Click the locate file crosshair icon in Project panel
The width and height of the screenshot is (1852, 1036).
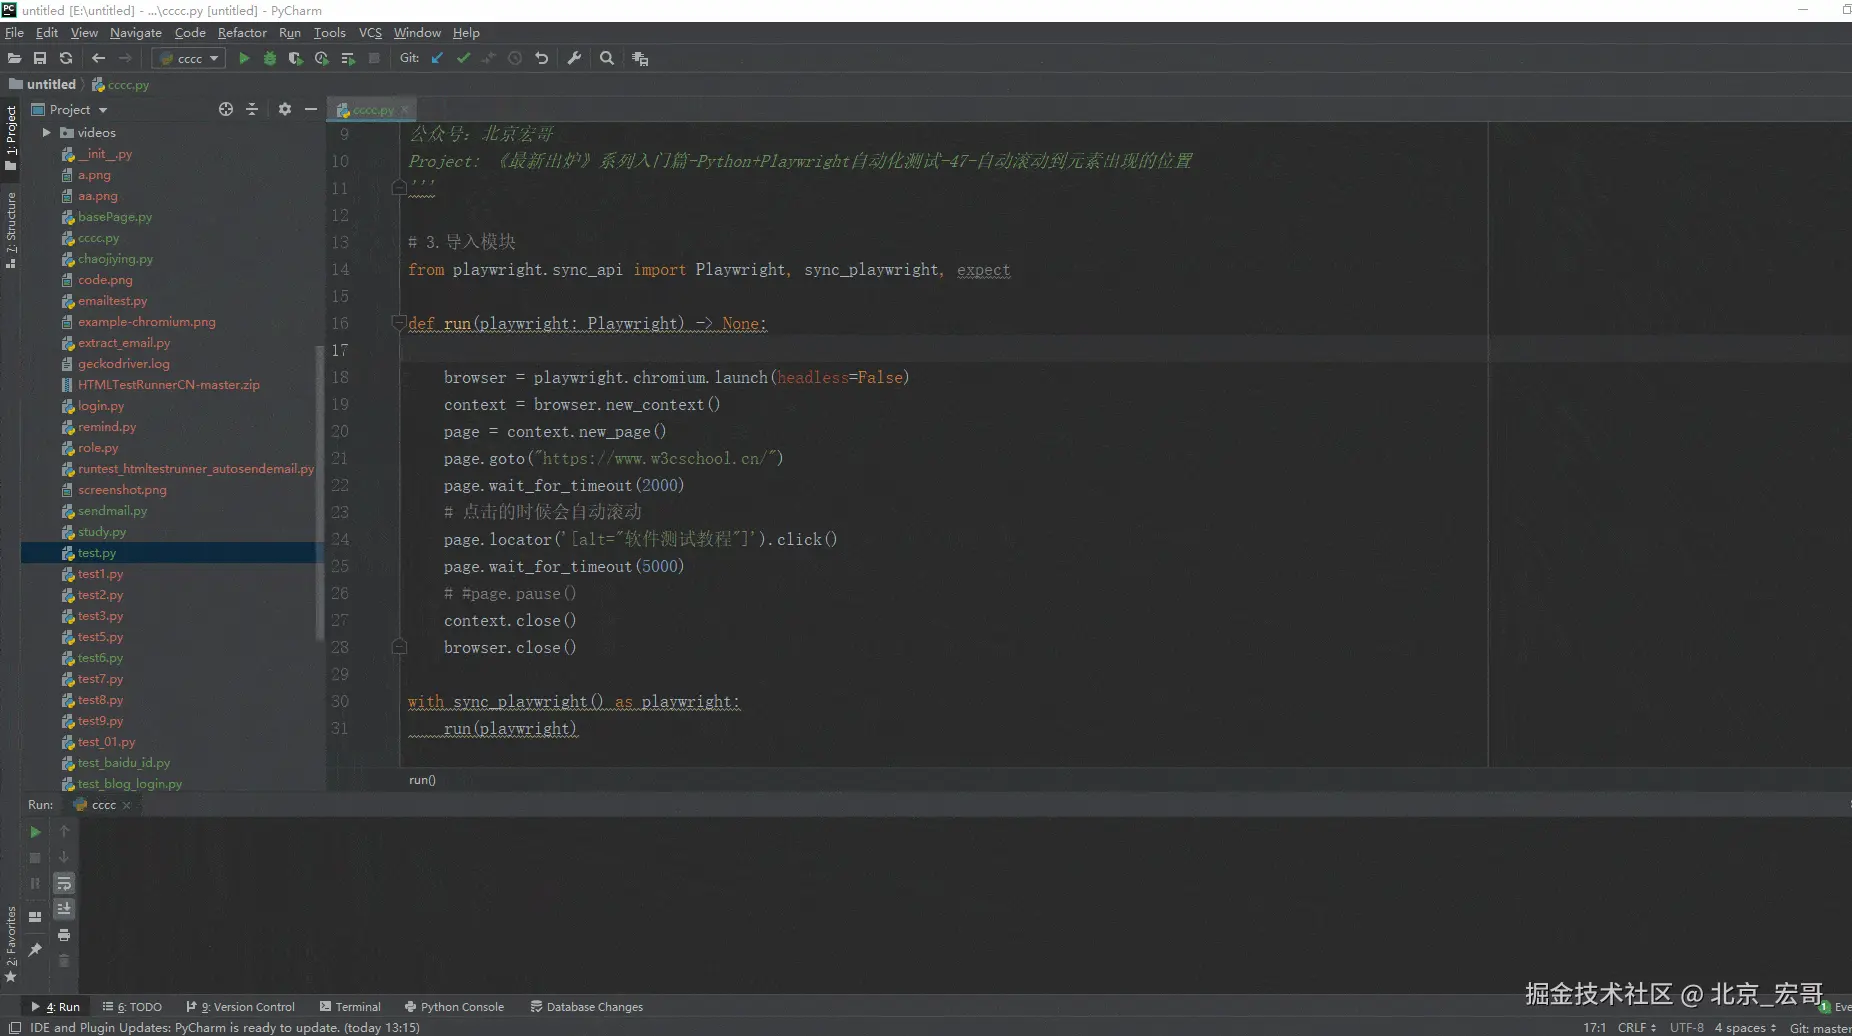[x=226, y=110]
